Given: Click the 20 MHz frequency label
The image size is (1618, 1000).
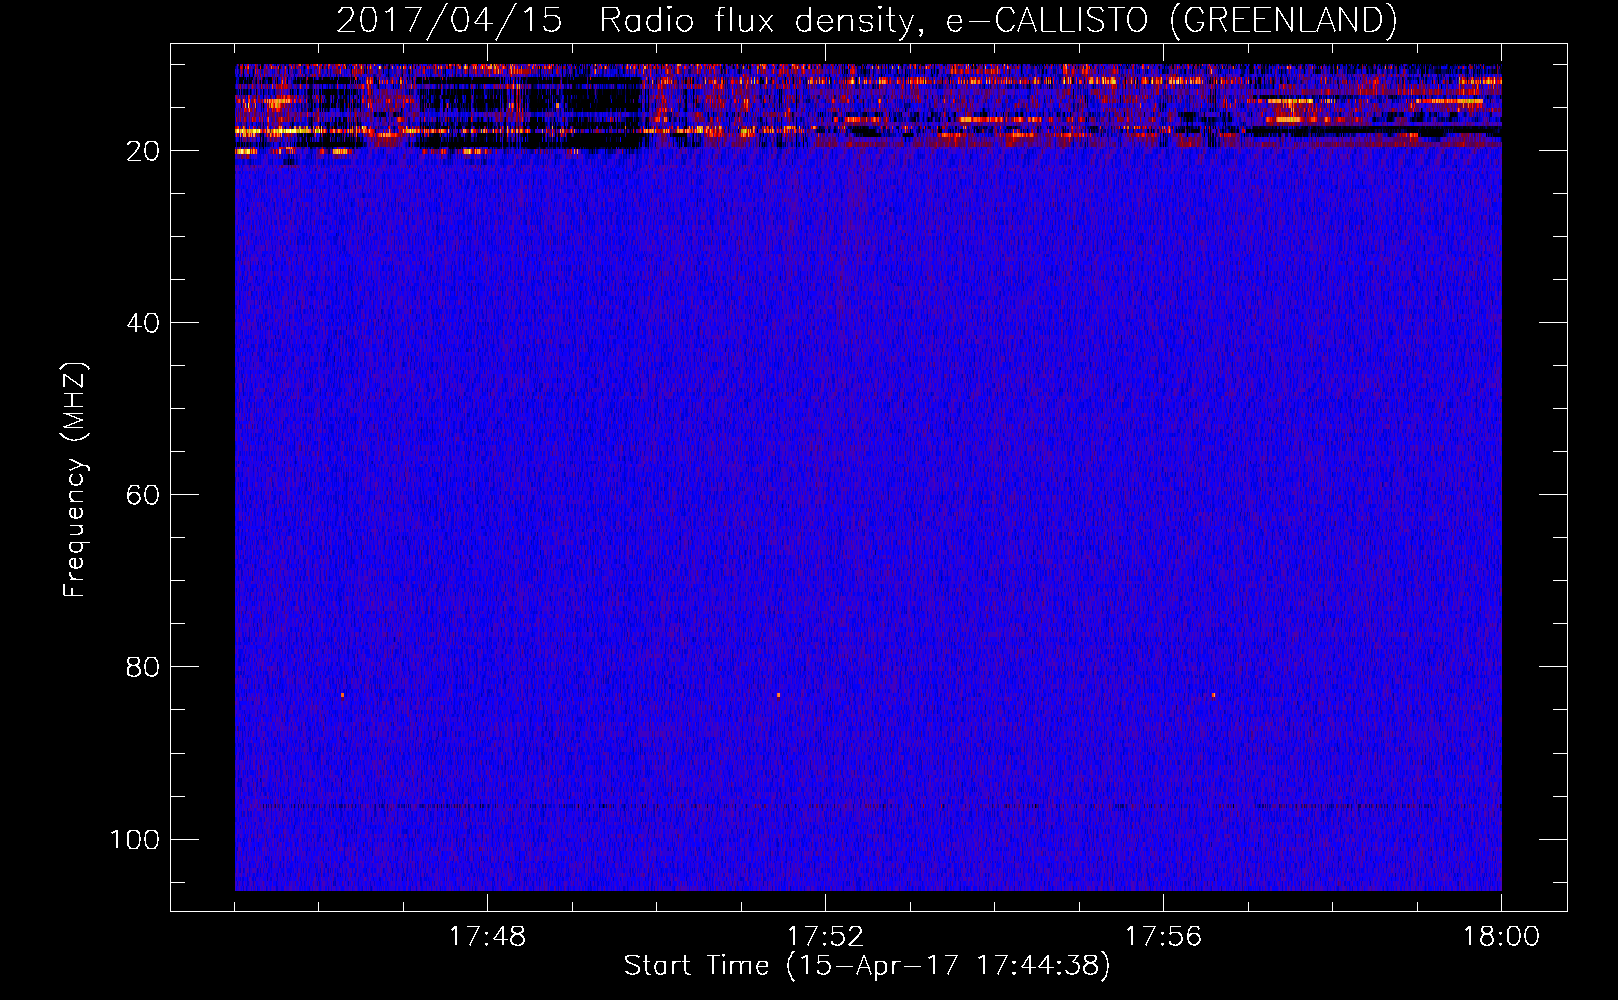Looking at the screenshot, I should (143, 151).
